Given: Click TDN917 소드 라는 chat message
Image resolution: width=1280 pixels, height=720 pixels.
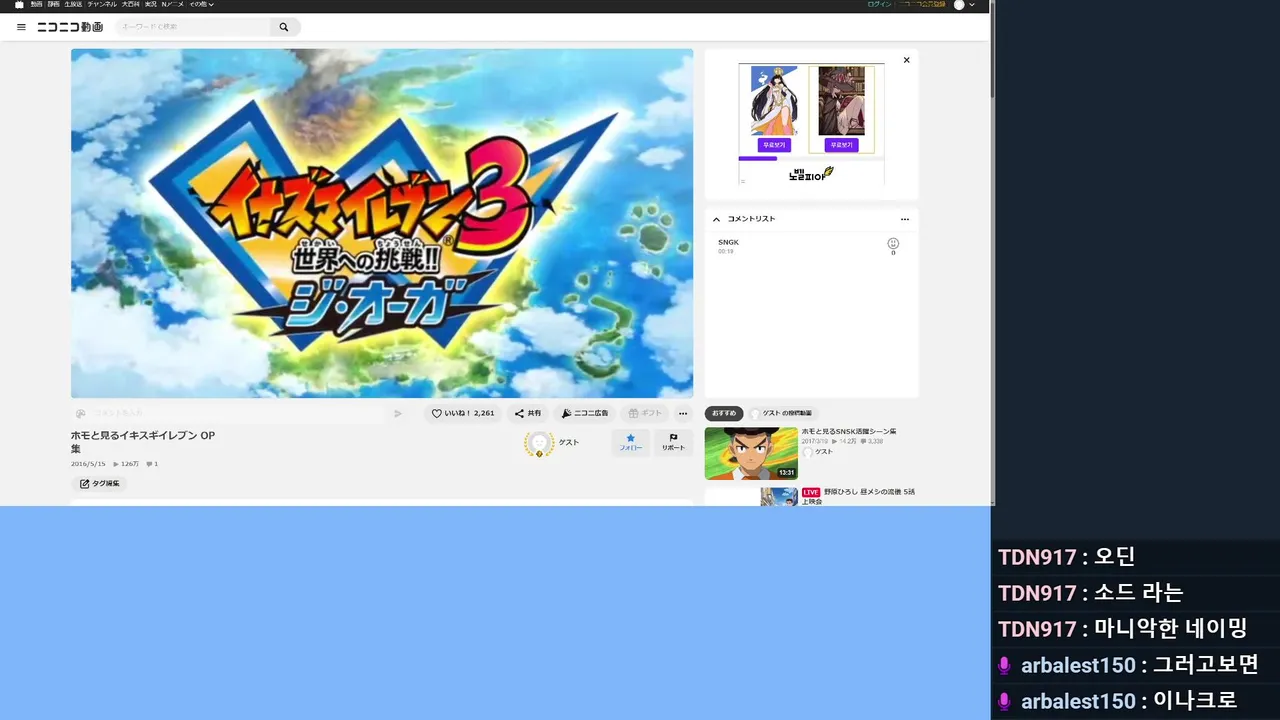Looking at the screenshot, I should pyautogui.click(x=1091, y=593).
